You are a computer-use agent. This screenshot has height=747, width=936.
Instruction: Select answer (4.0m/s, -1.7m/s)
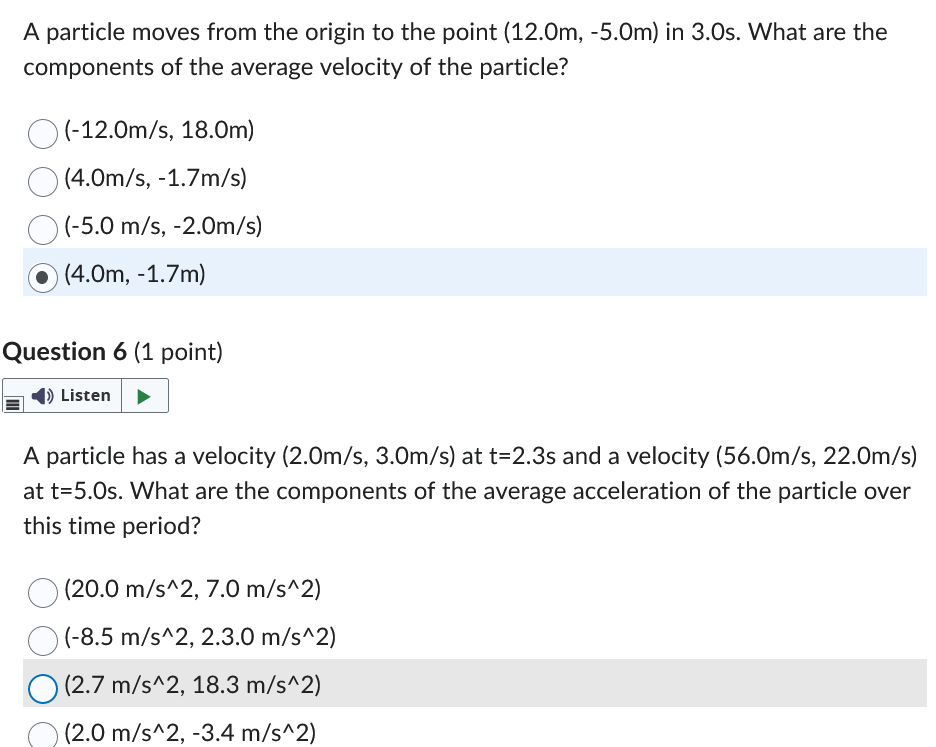42,181
